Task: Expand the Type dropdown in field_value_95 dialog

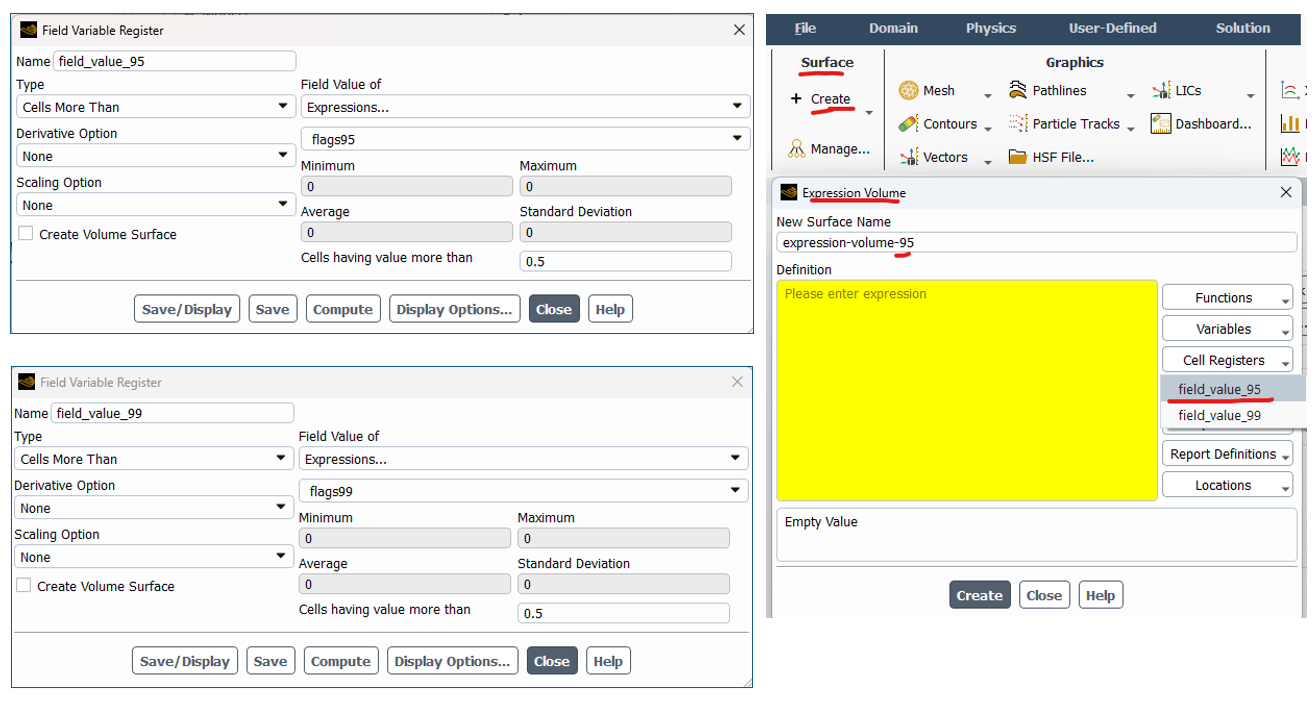Action: (155, 107)
